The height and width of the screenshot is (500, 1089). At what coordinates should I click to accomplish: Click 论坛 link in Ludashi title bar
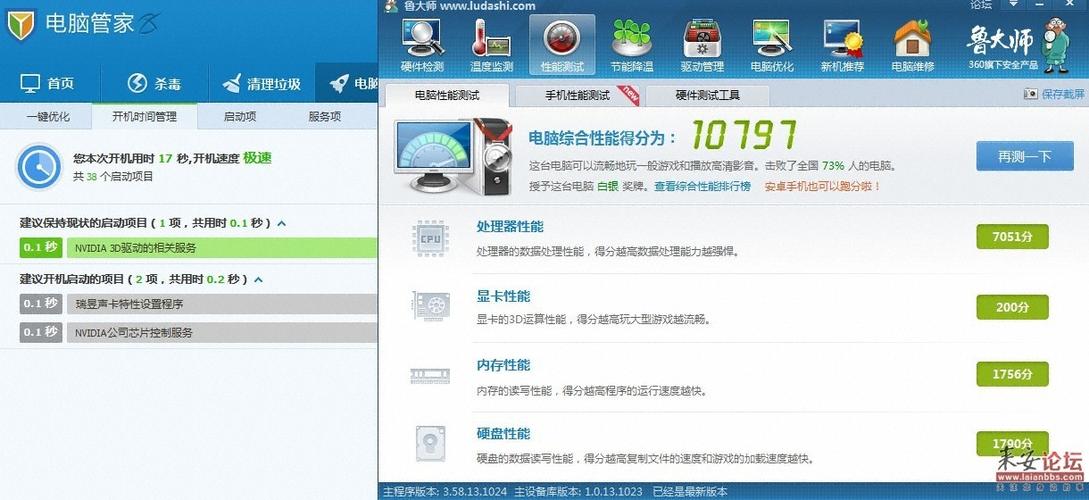coord(980,5)
